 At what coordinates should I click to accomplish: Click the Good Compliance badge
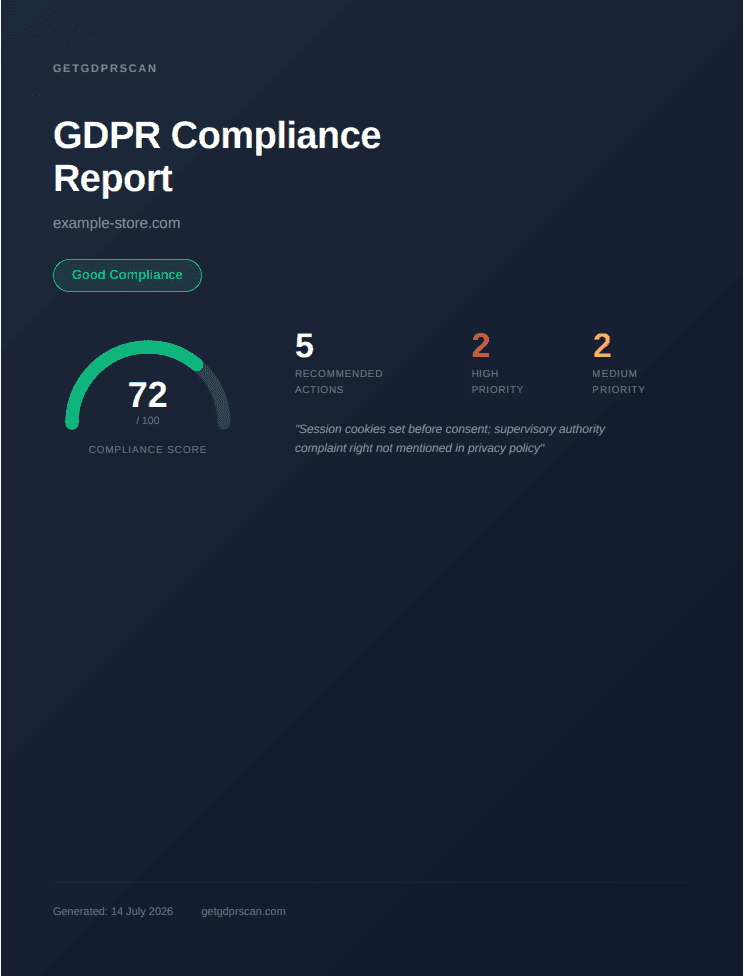(x=127, y=275)
